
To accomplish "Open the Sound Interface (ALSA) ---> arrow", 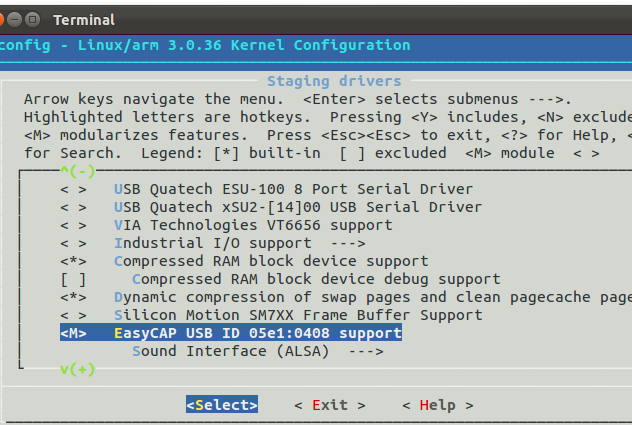I will click(x=366, y=351).
